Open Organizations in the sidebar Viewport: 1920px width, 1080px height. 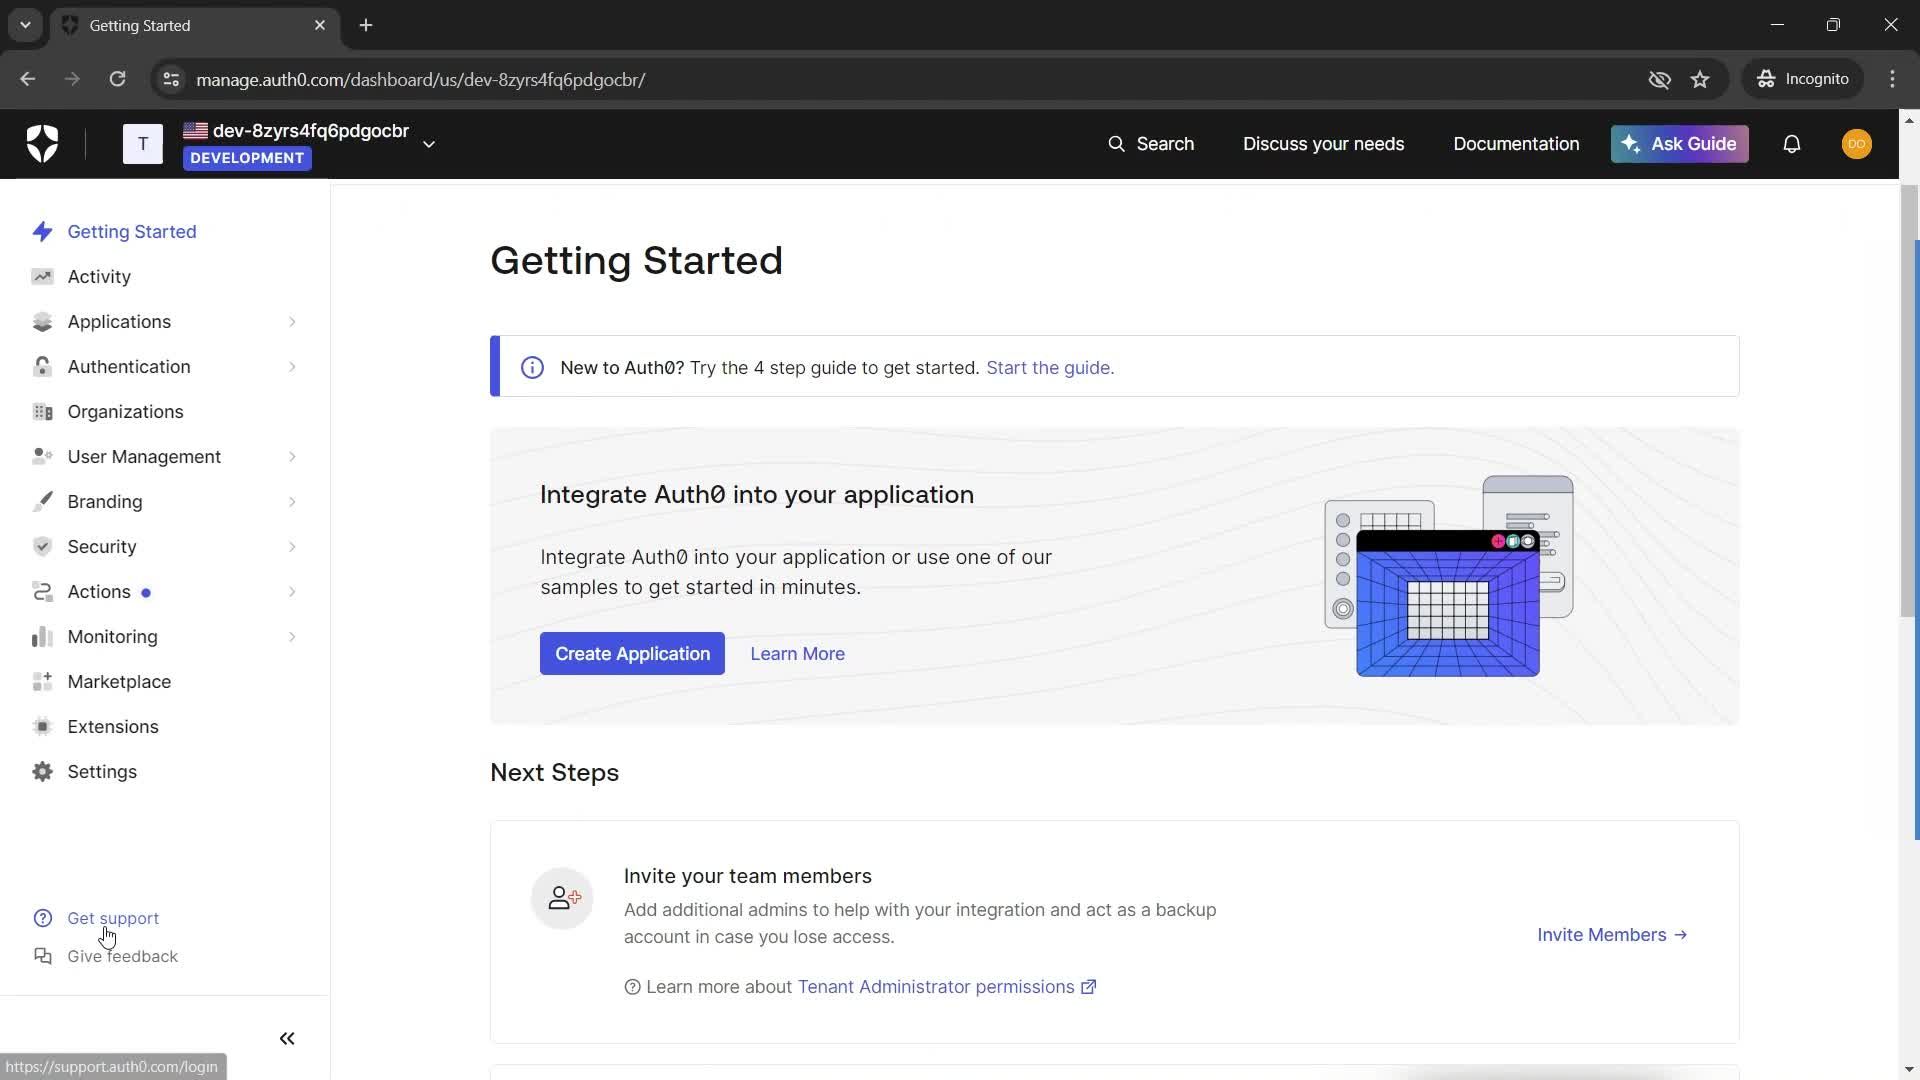(x=125, y=412)
